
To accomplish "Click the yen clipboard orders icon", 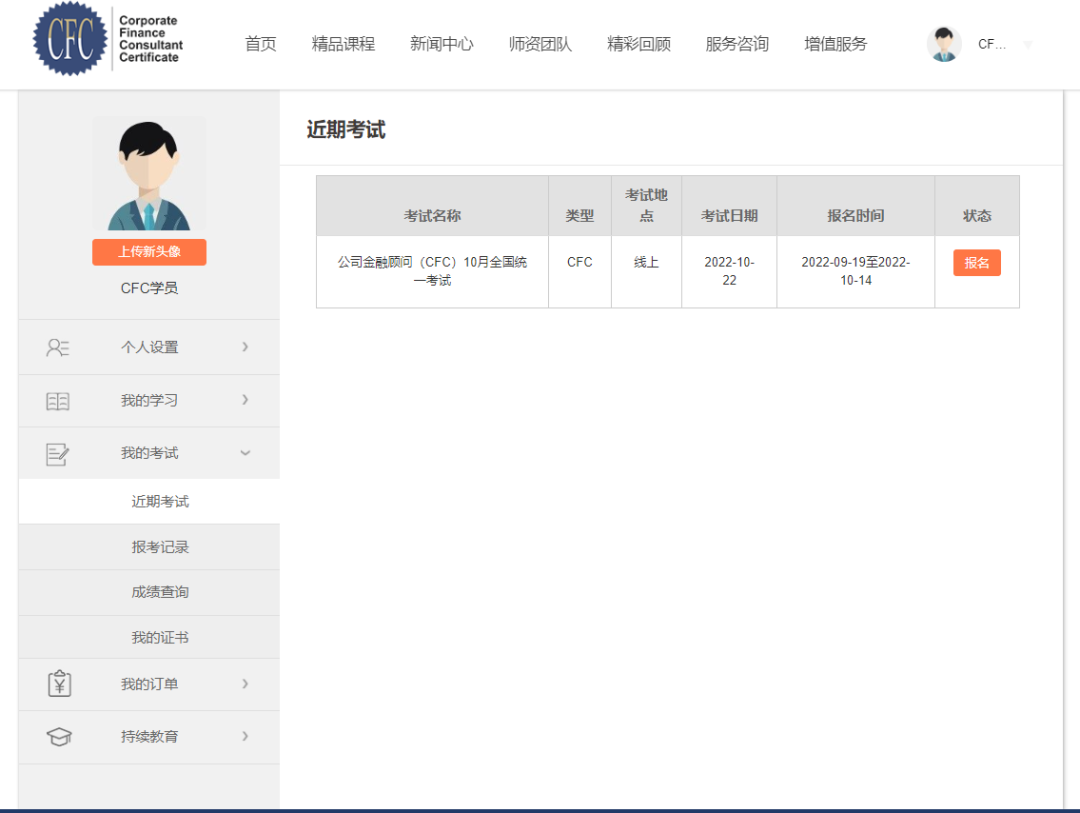I will (x=59, y=683).
